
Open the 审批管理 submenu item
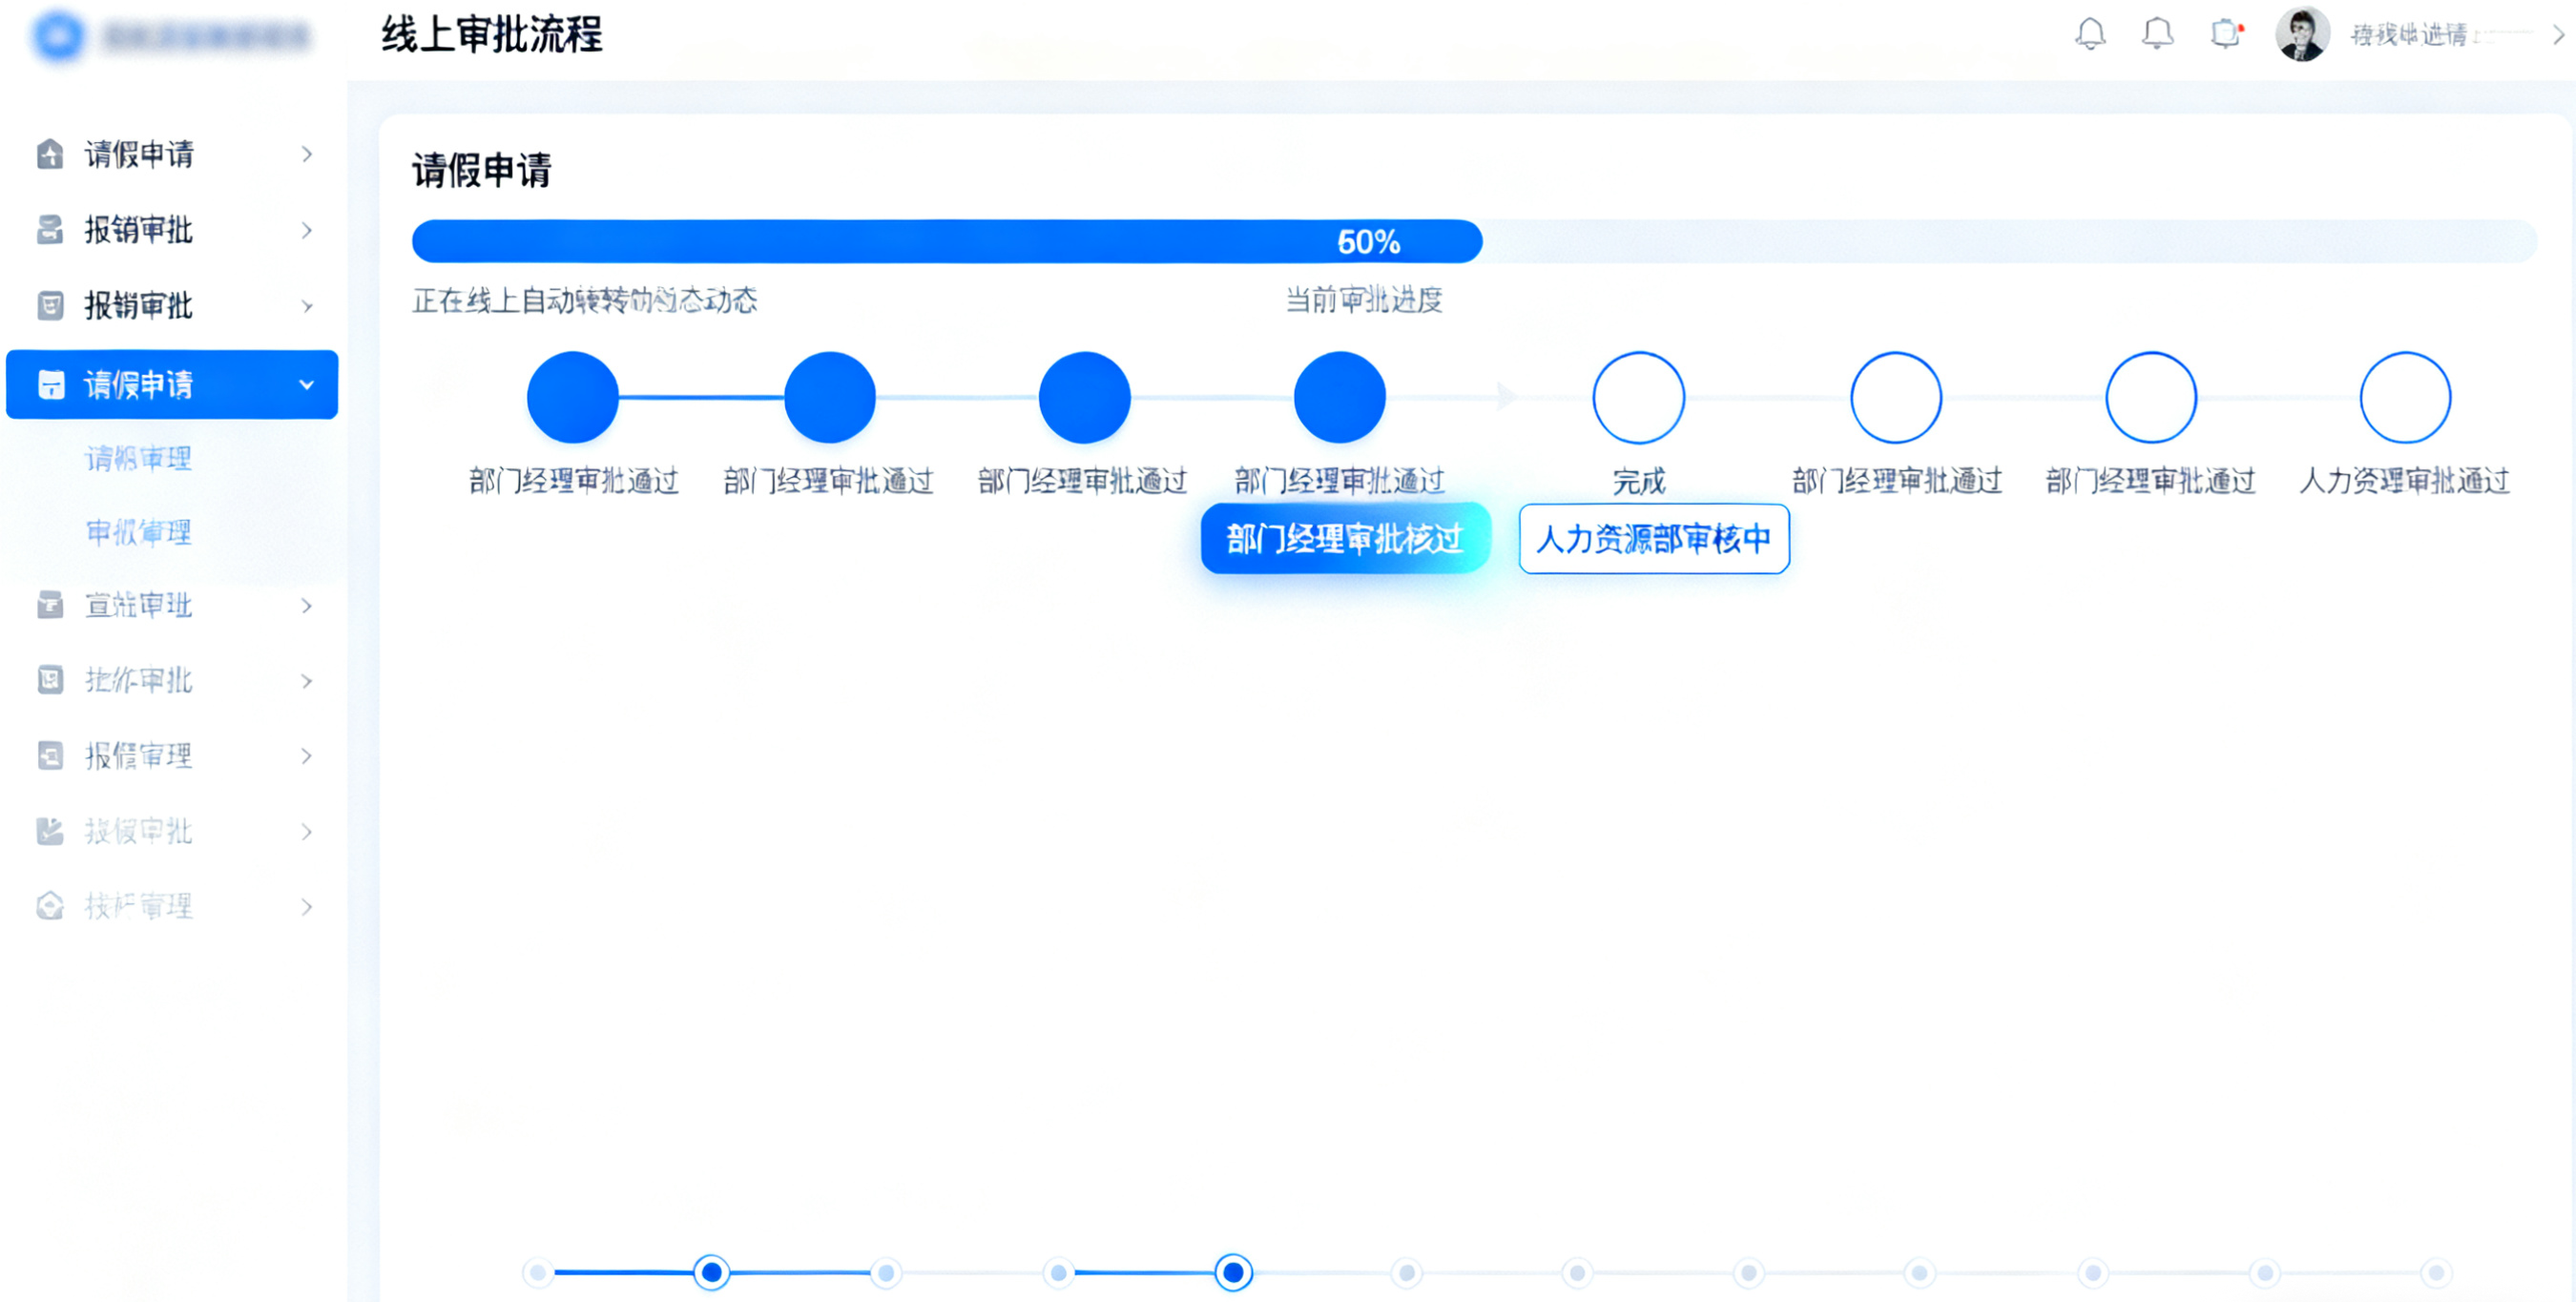[138, 532]
